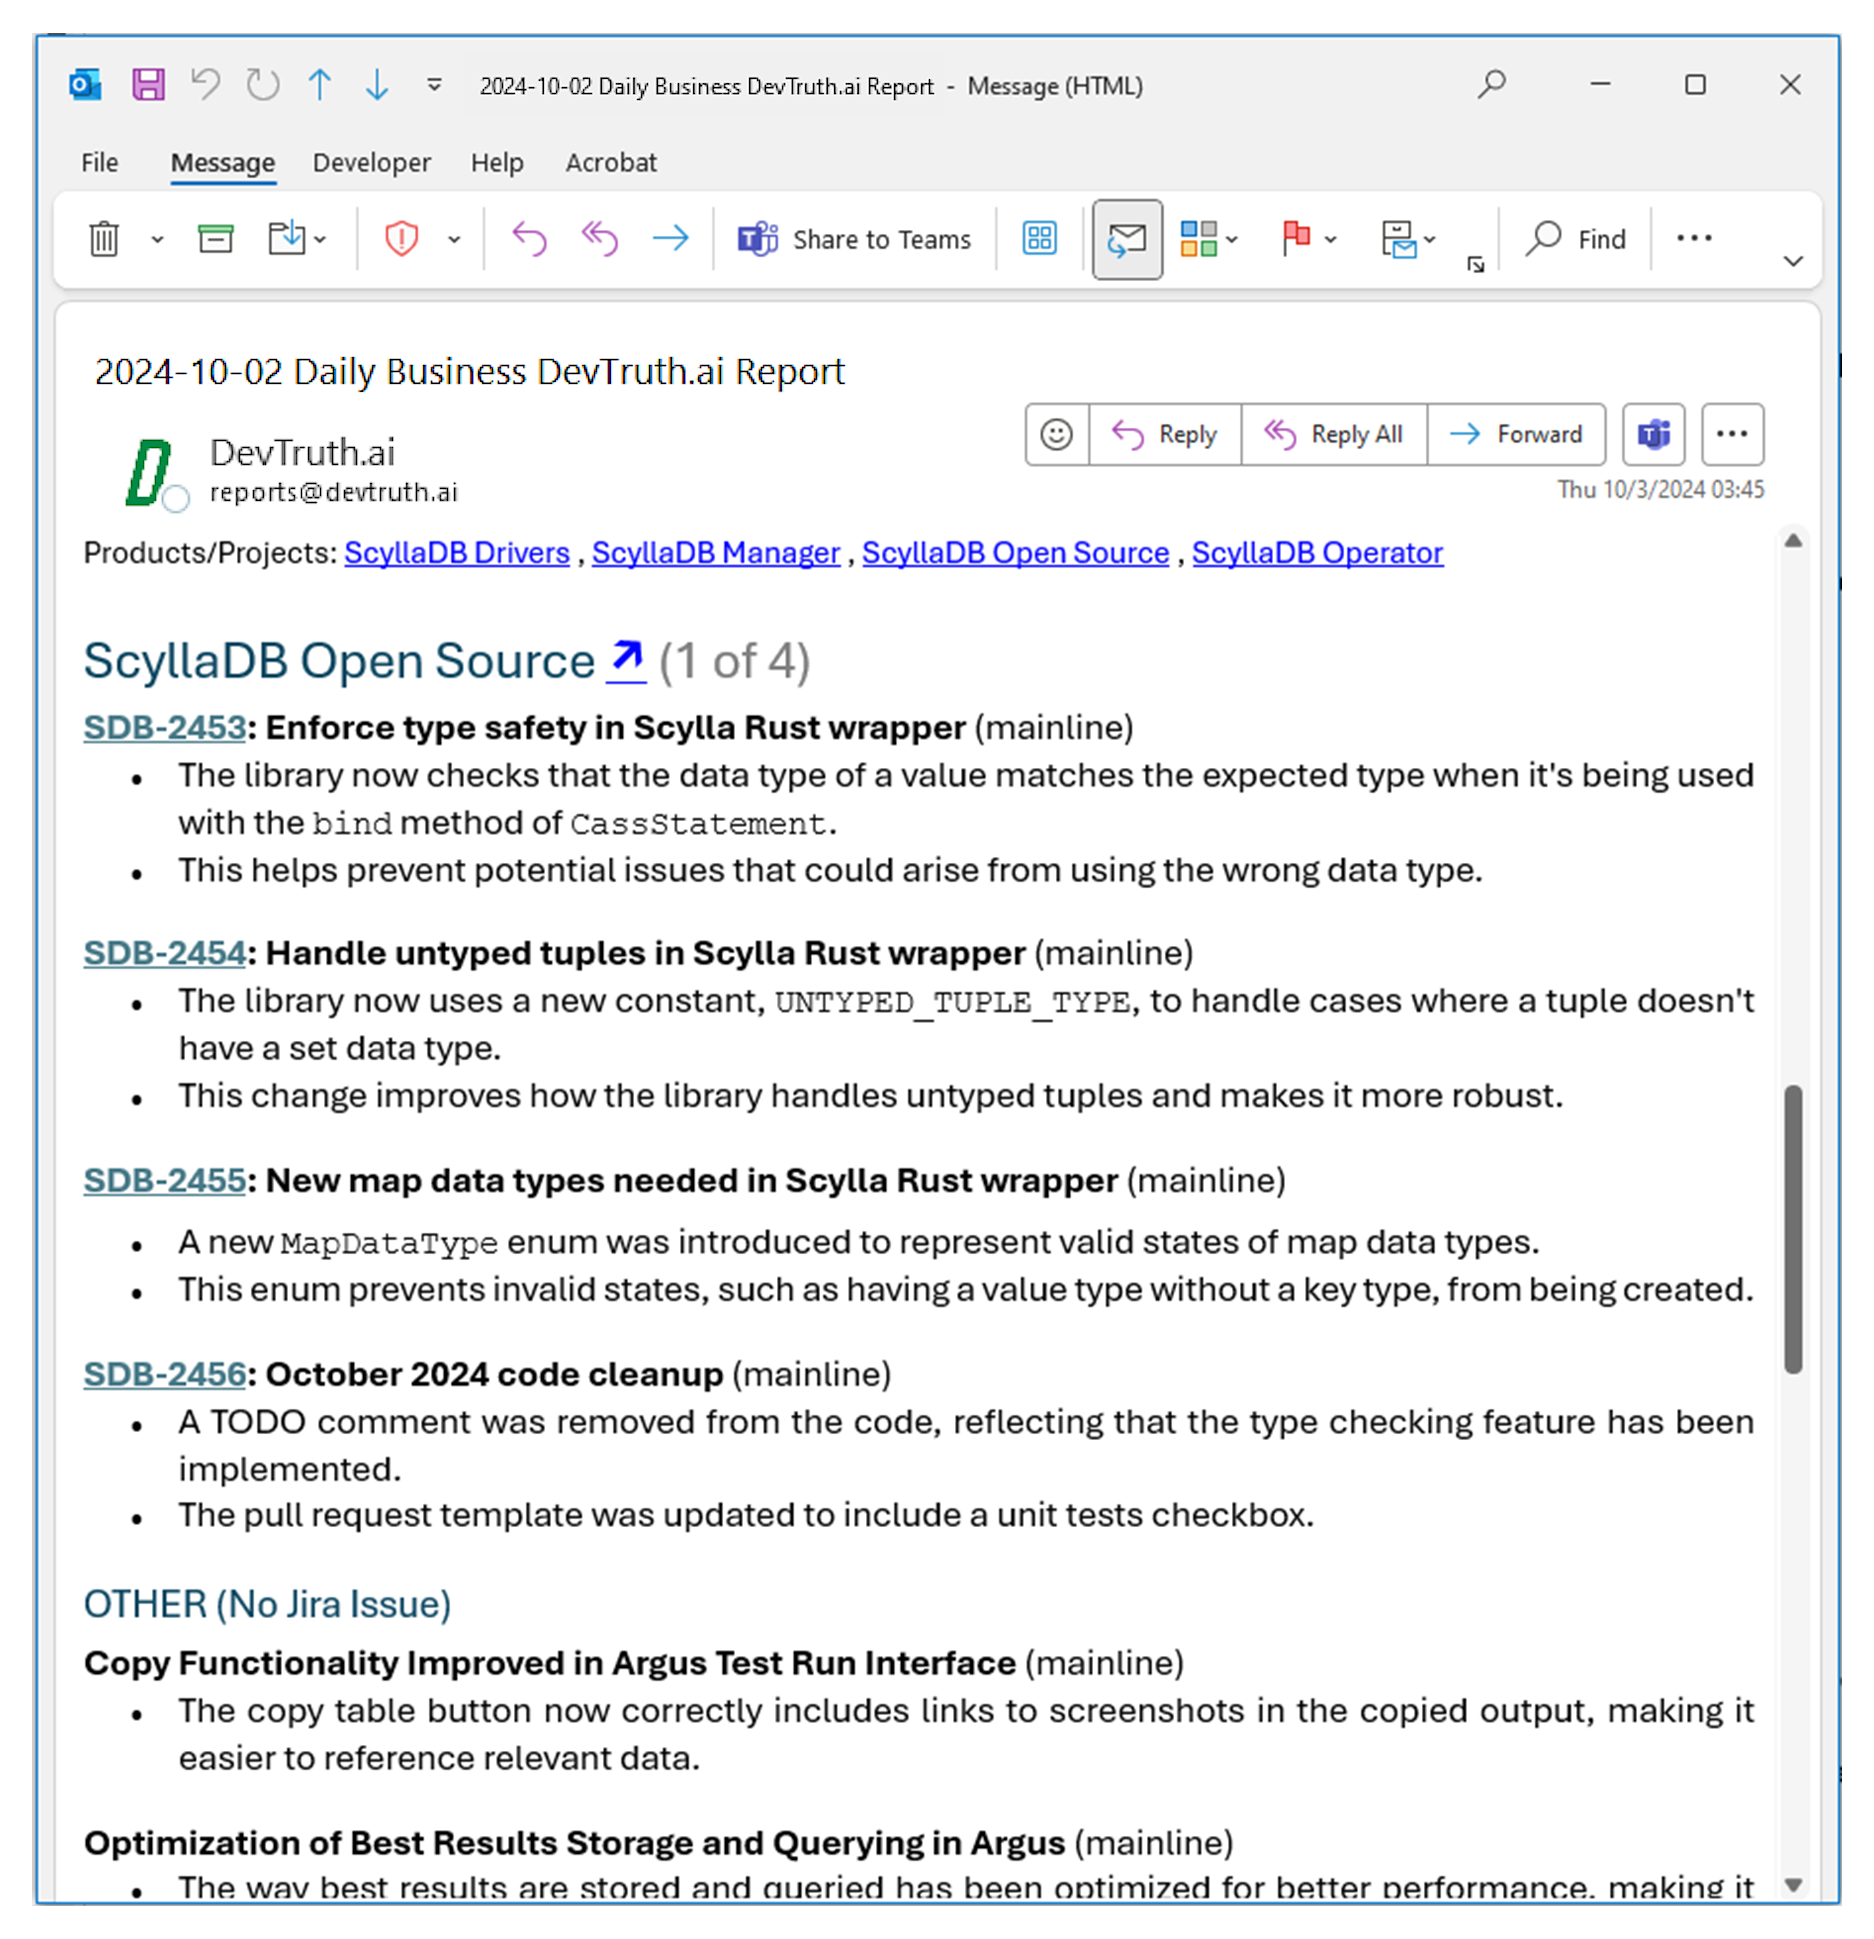The width and height of the screenshot is (1874, 1939).
Task: Archive this message
Action: coord(215,239)
